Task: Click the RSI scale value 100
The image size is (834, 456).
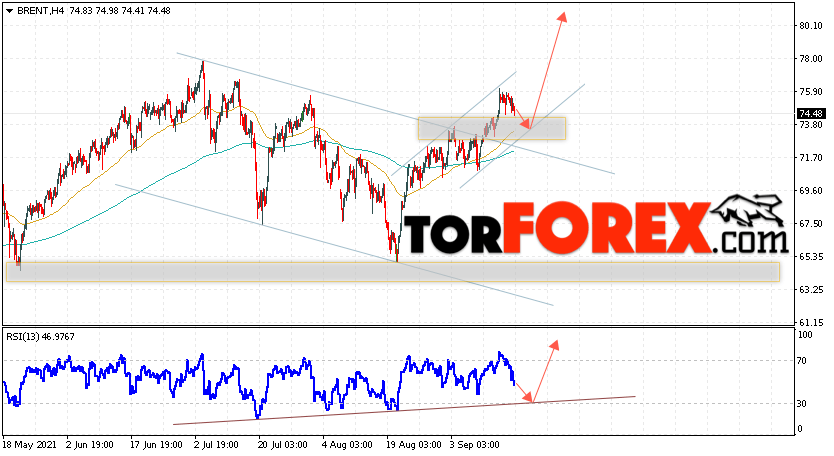Action: click(805, 335)
